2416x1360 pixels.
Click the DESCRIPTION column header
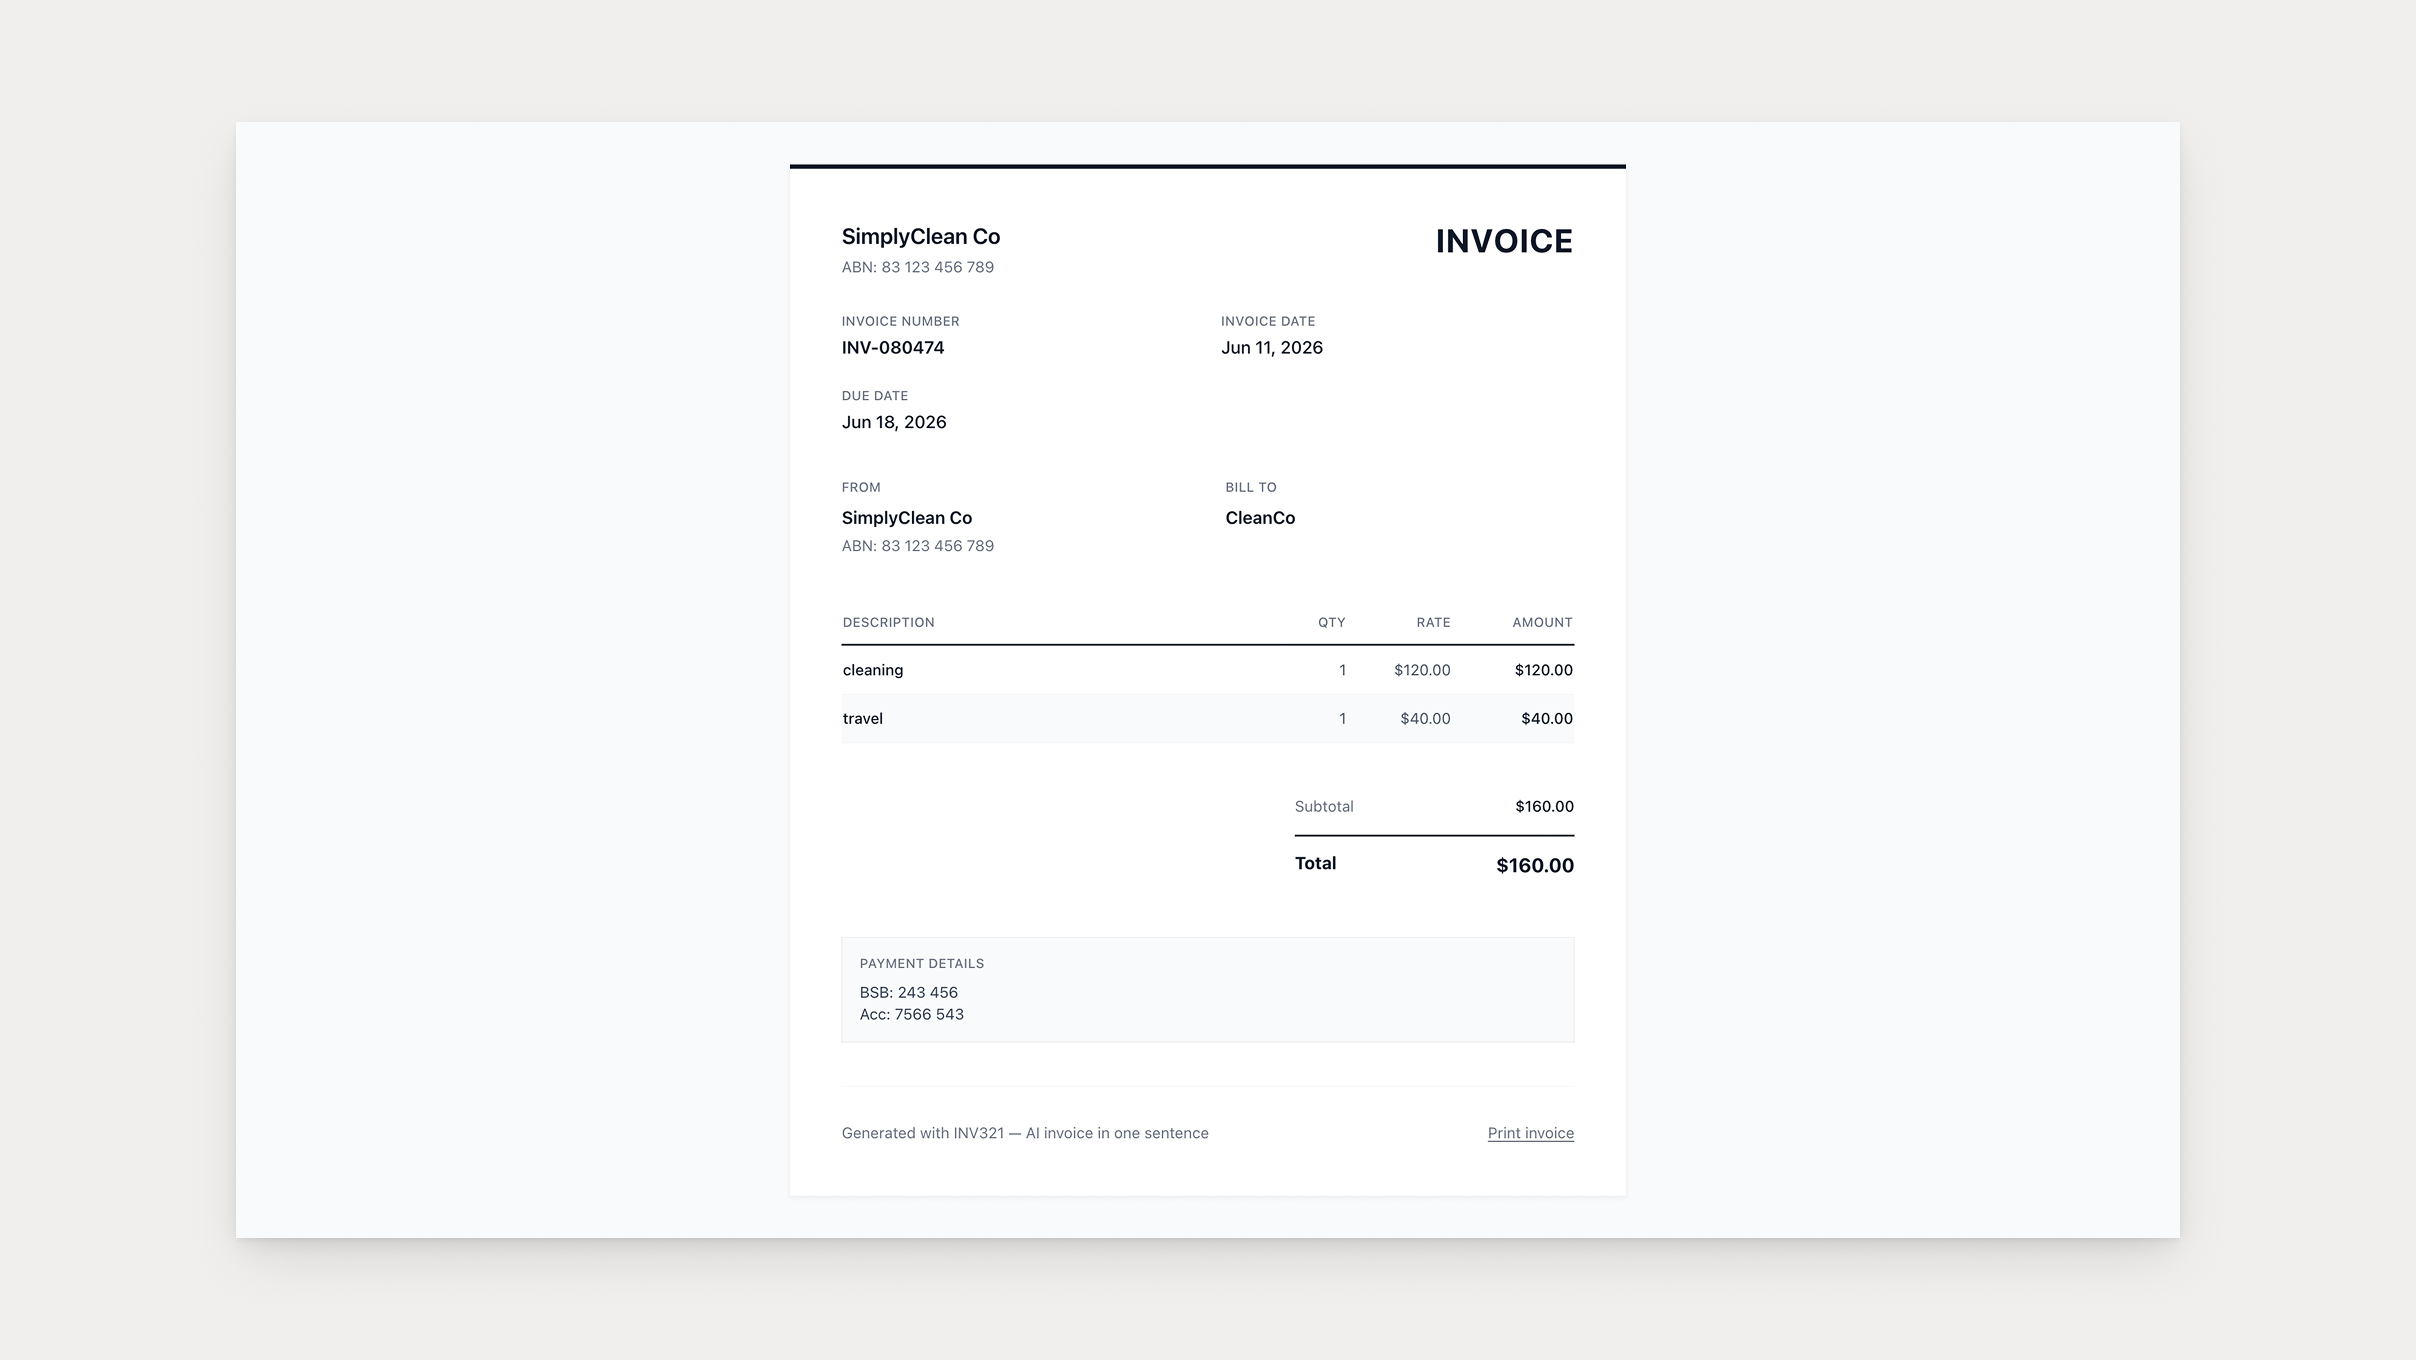[889, 622]
